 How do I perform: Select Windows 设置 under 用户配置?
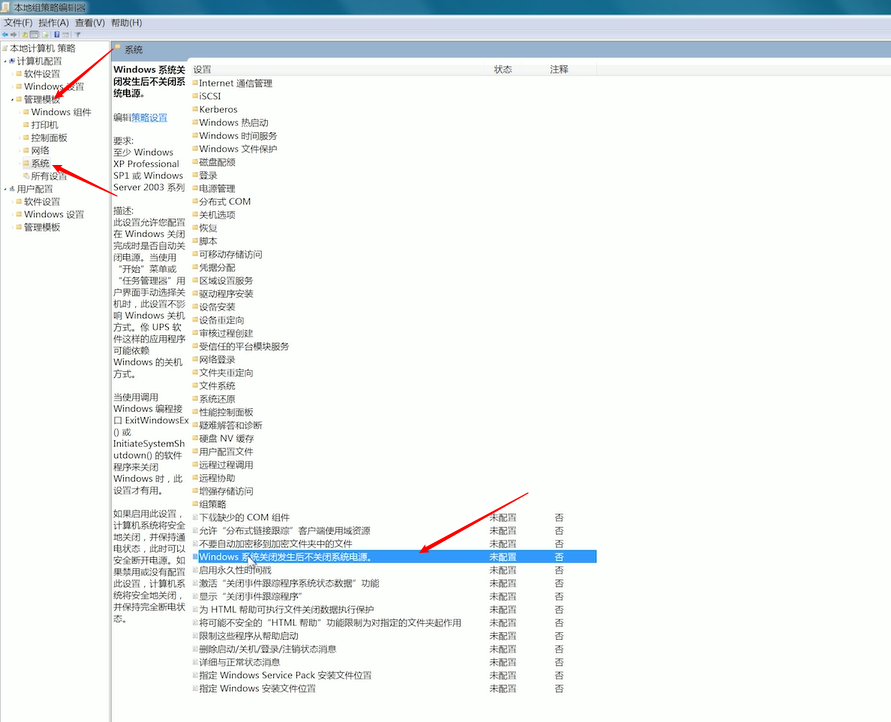point(54,214)
